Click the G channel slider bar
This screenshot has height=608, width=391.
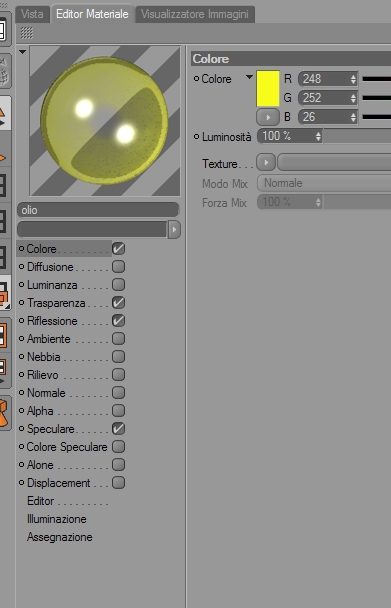click(x=376, y=98)
